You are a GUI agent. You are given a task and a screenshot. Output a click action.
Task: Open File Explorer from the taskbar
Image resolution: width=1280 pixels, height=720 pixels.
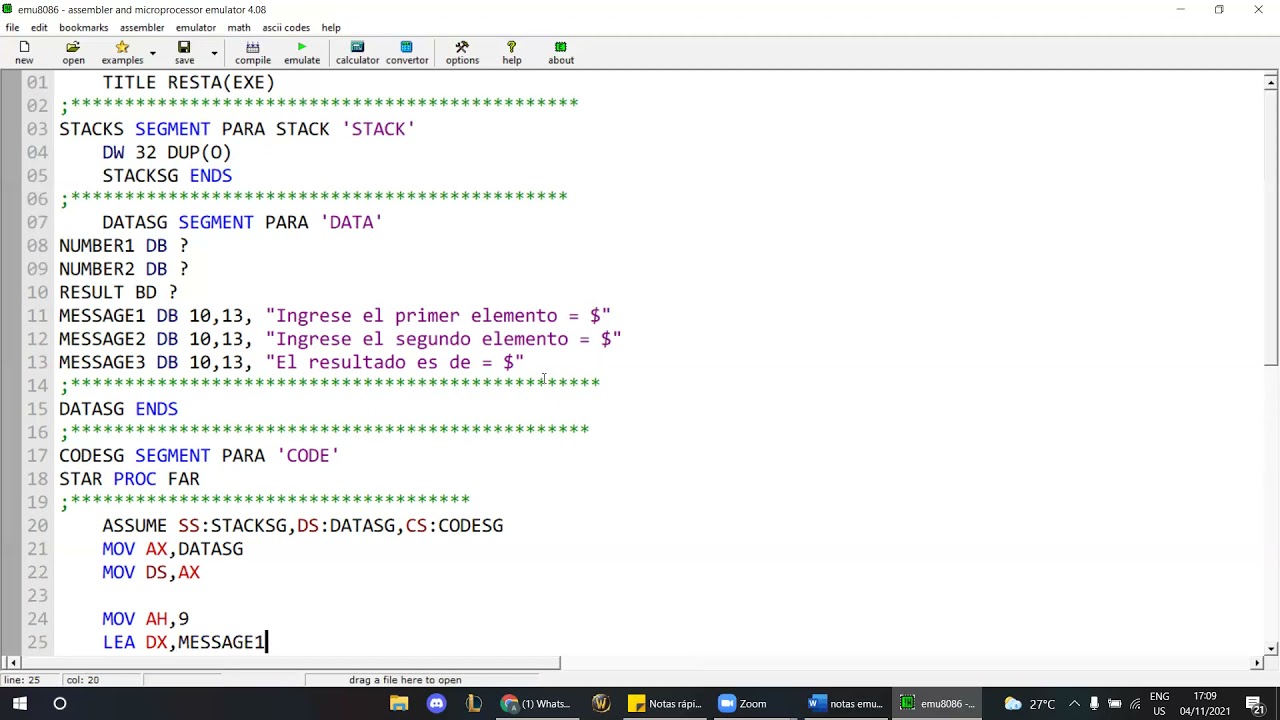click(399, 704)
